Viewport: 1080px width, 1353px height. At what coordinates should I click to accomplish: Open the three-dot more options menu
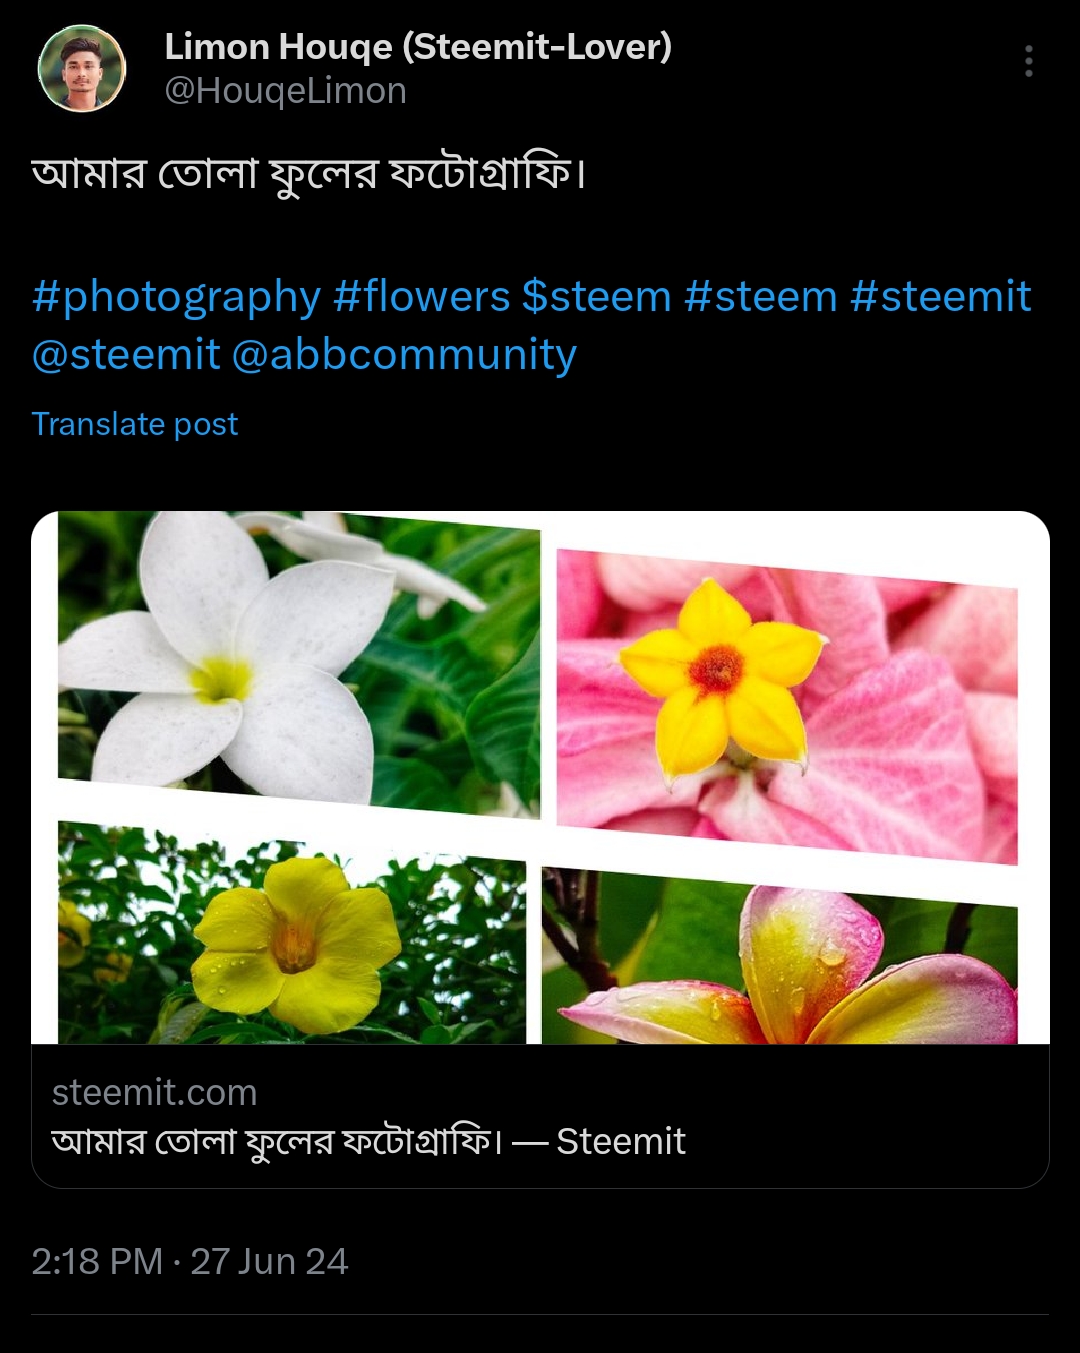(1028, 61)
